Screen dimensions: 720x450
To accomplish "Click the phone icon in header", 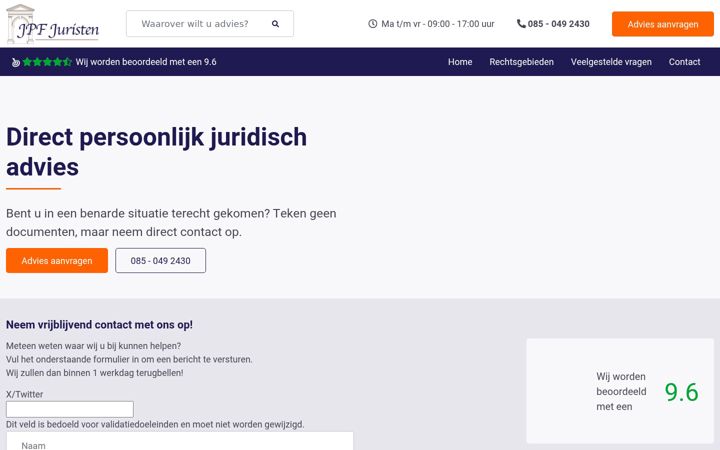I will (521, 23).
